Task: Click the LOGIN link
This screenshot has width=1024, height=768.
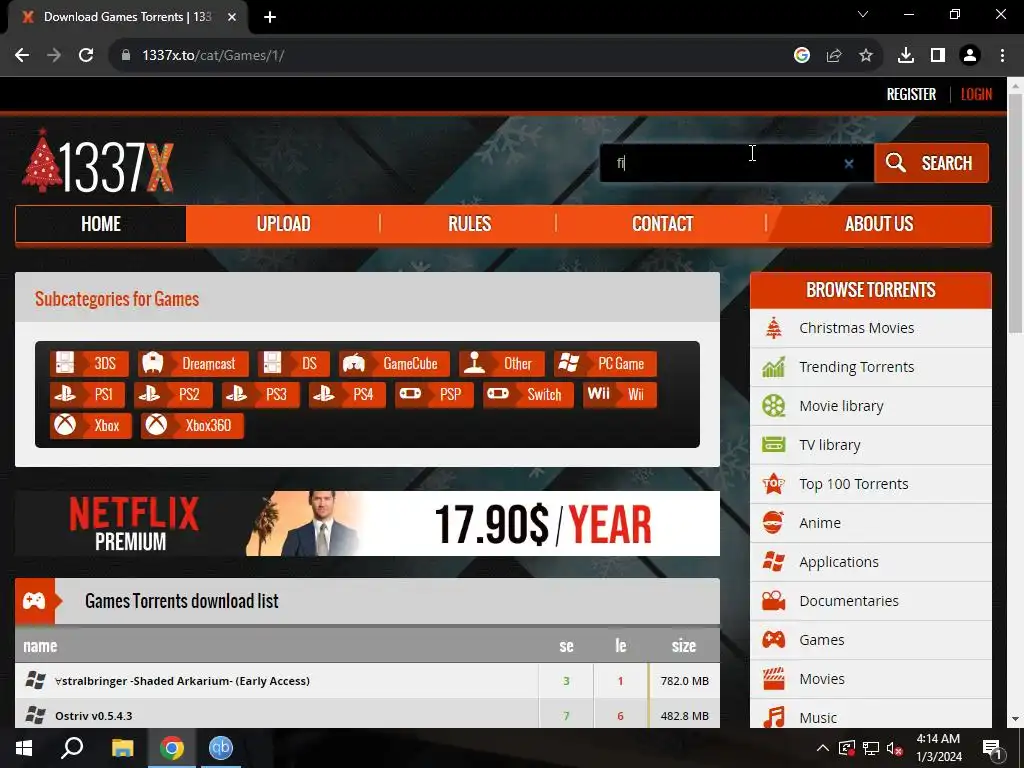Action: [x=976, y=95]
